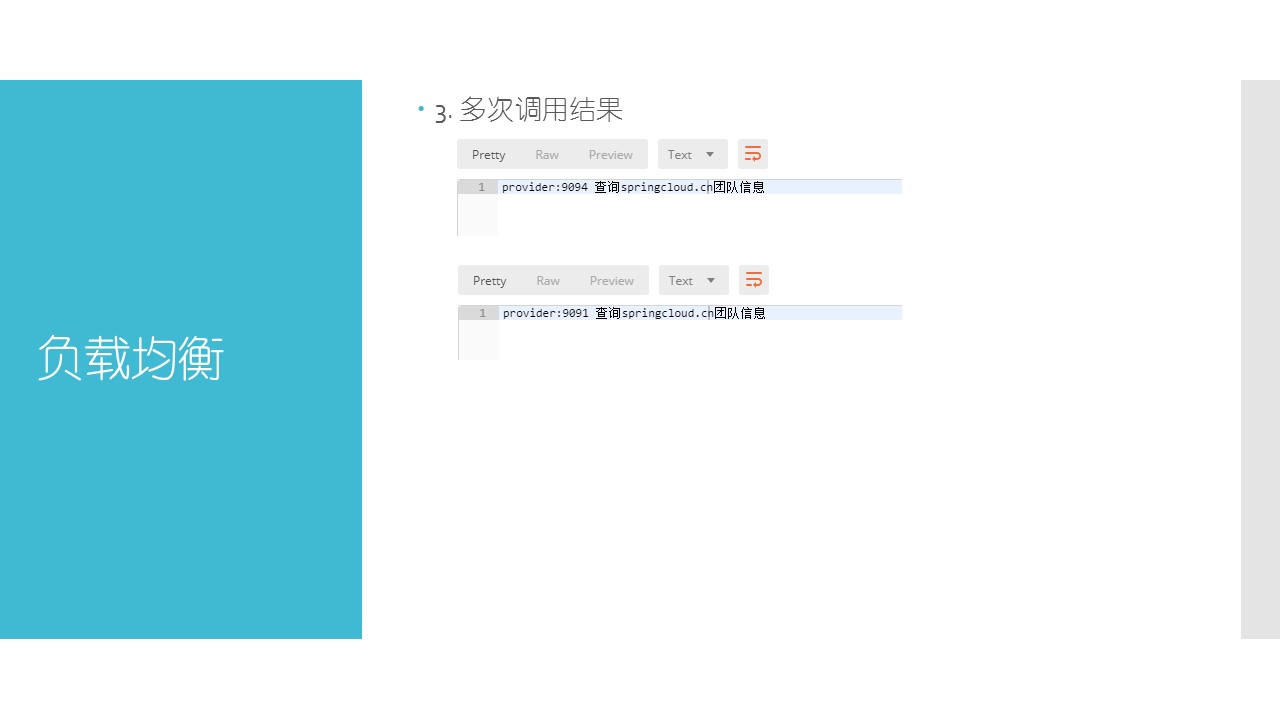Open Preview tab above the provider:9091 response

pos(611,280)
